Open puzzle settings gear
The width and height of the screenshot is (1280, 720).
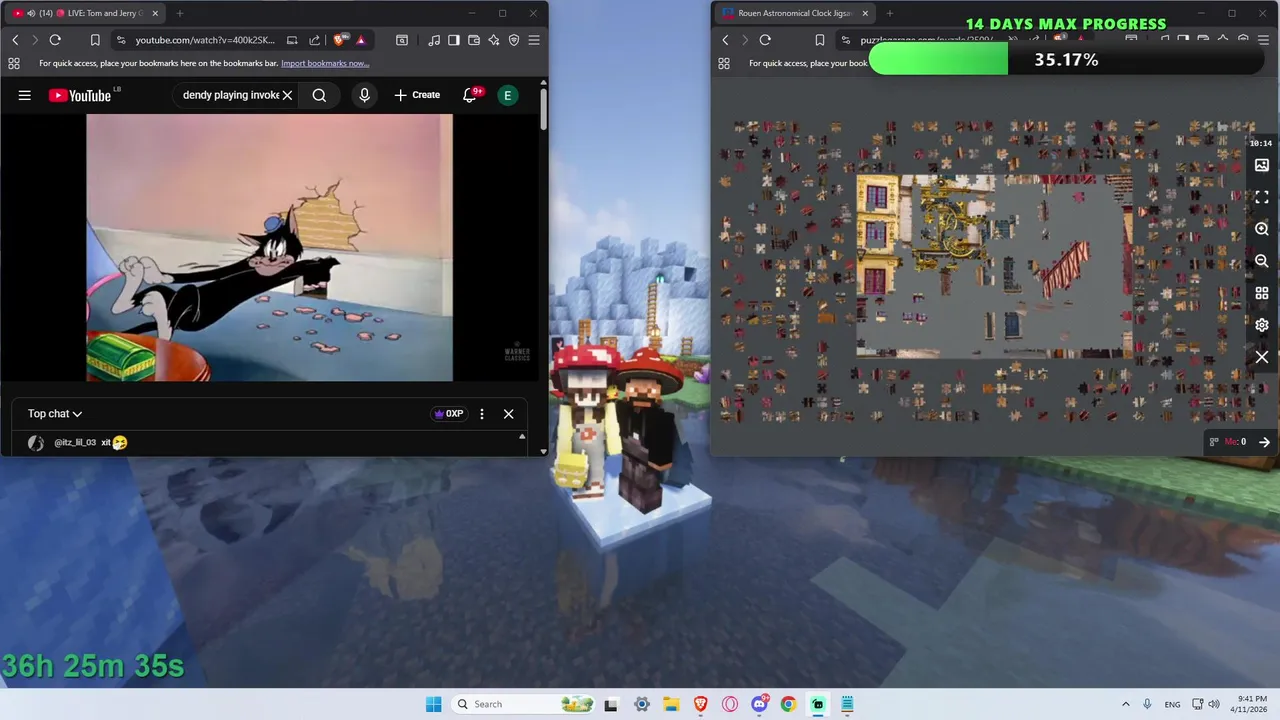coord(1262,325)
